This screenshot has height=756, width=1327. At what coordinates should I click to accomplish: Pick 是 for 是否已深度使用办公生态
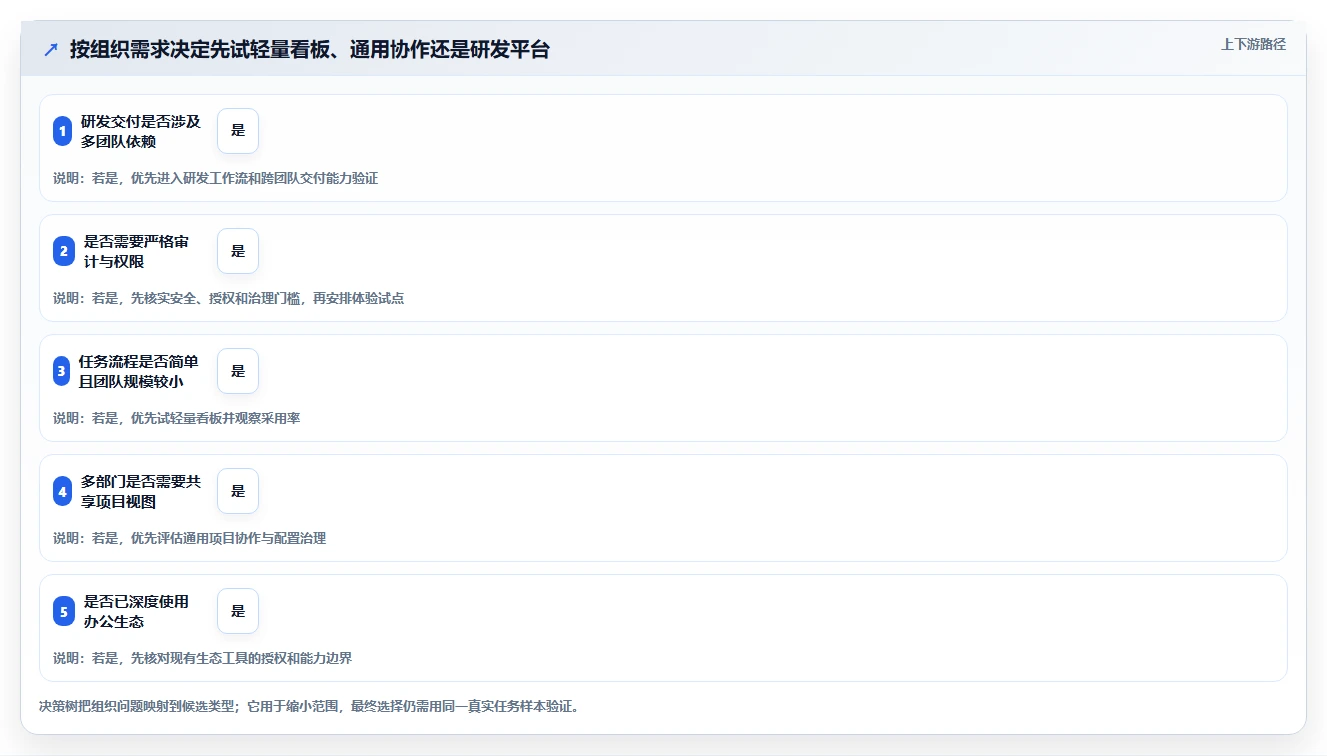238,611
